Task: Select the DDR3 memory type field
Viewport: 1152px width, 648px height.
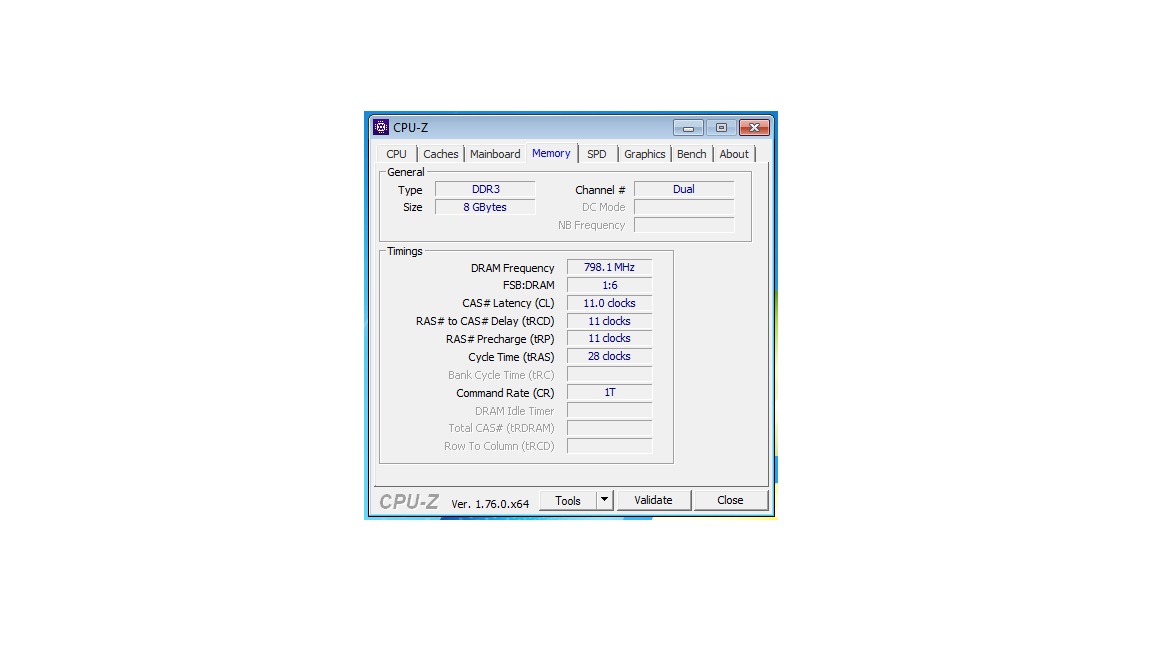Action: pos(486,190)
